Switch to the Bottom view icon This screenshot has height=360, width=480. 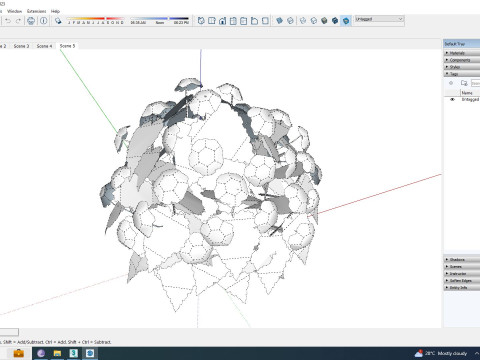coord(265,21)
